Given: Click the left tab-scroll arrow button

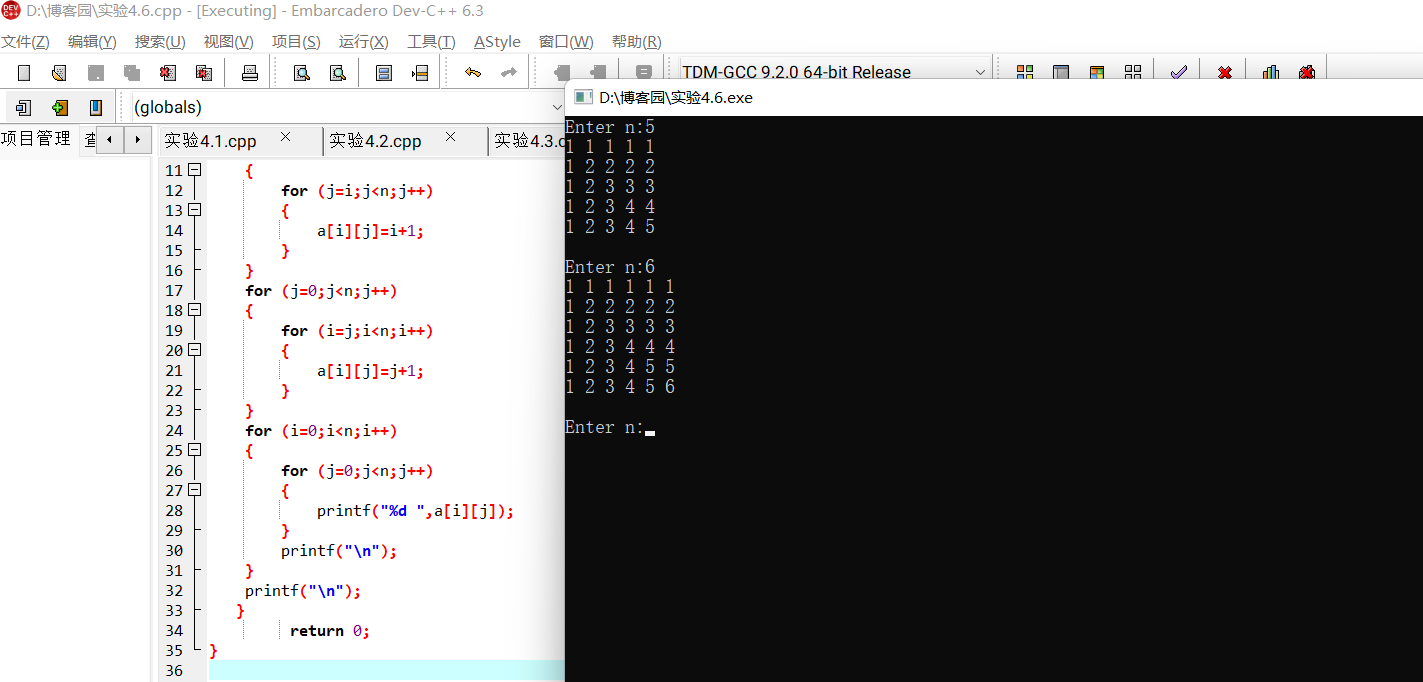Looking at the screenshot, I should coord(110,140).
